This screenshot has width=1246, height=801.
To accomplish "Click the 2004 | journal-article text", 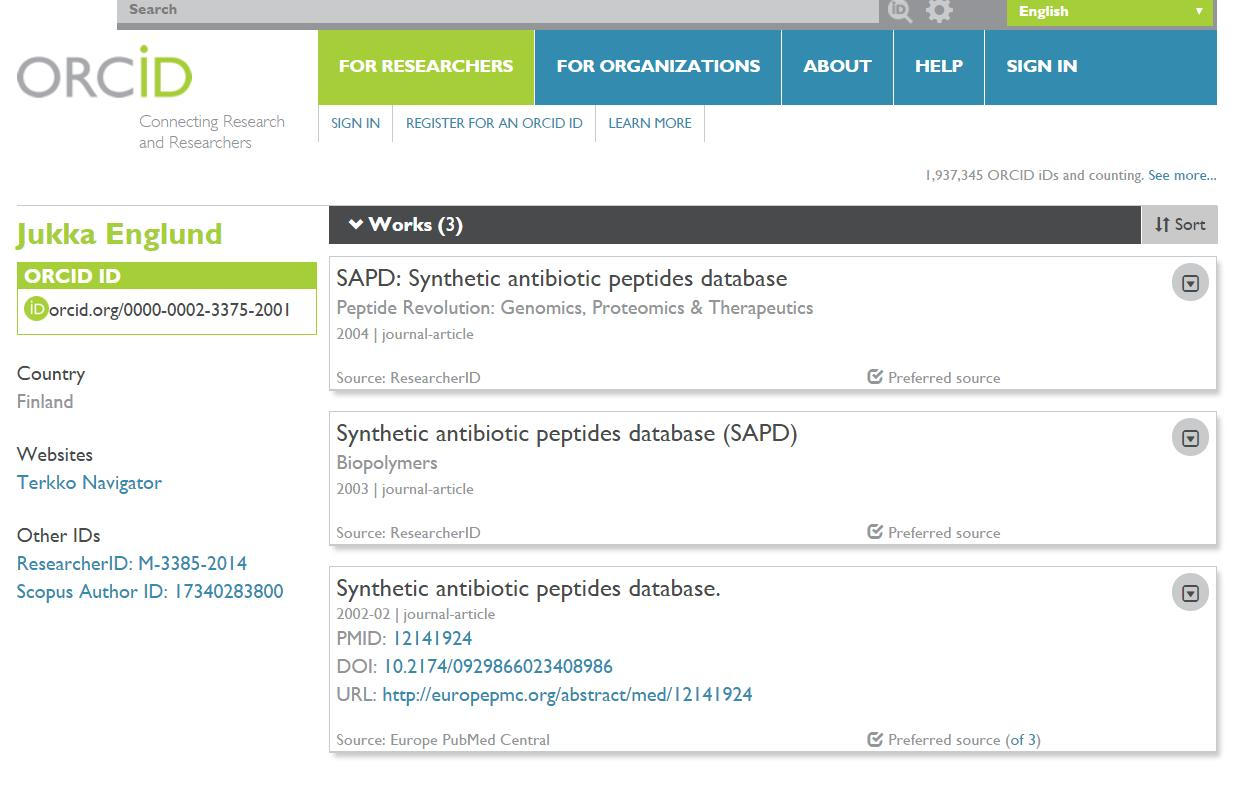I will point(405,334).
